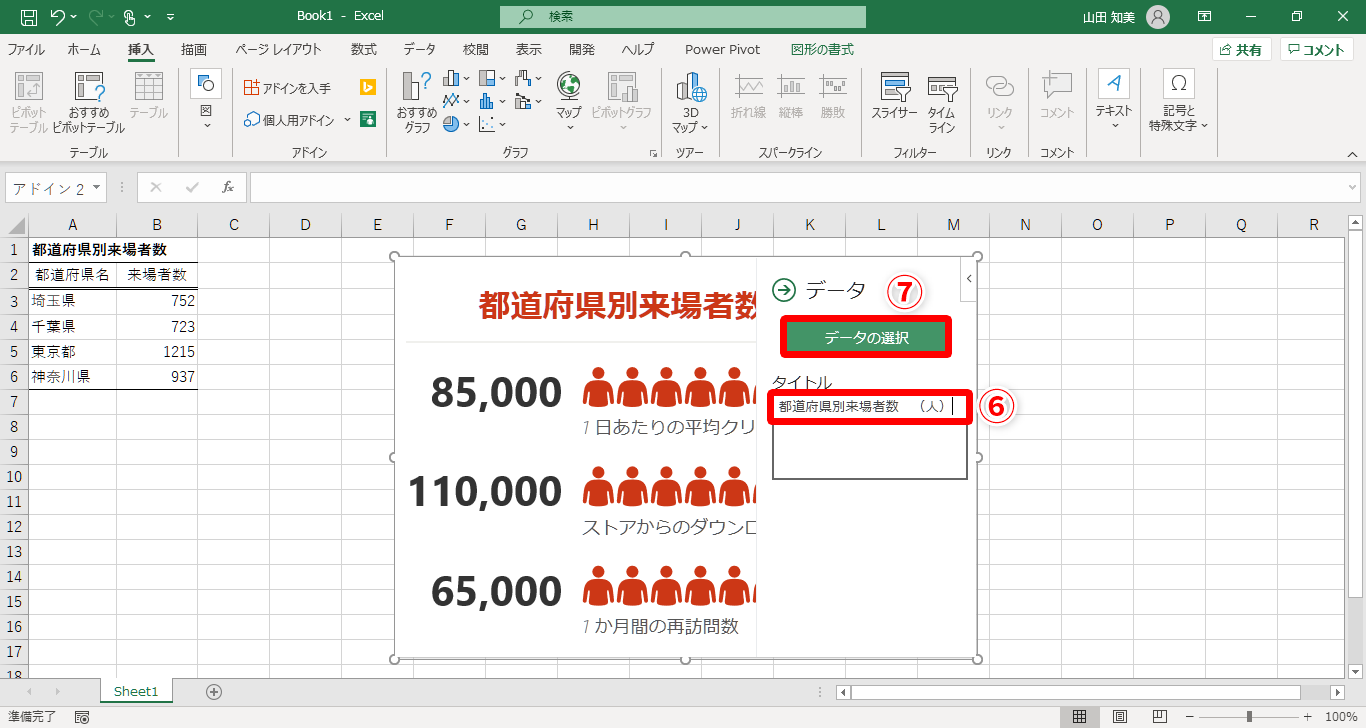The width and height of the screenshot is (1366, 728).
Task: Open the Bing Maps add-in icon
Action: 368,88
